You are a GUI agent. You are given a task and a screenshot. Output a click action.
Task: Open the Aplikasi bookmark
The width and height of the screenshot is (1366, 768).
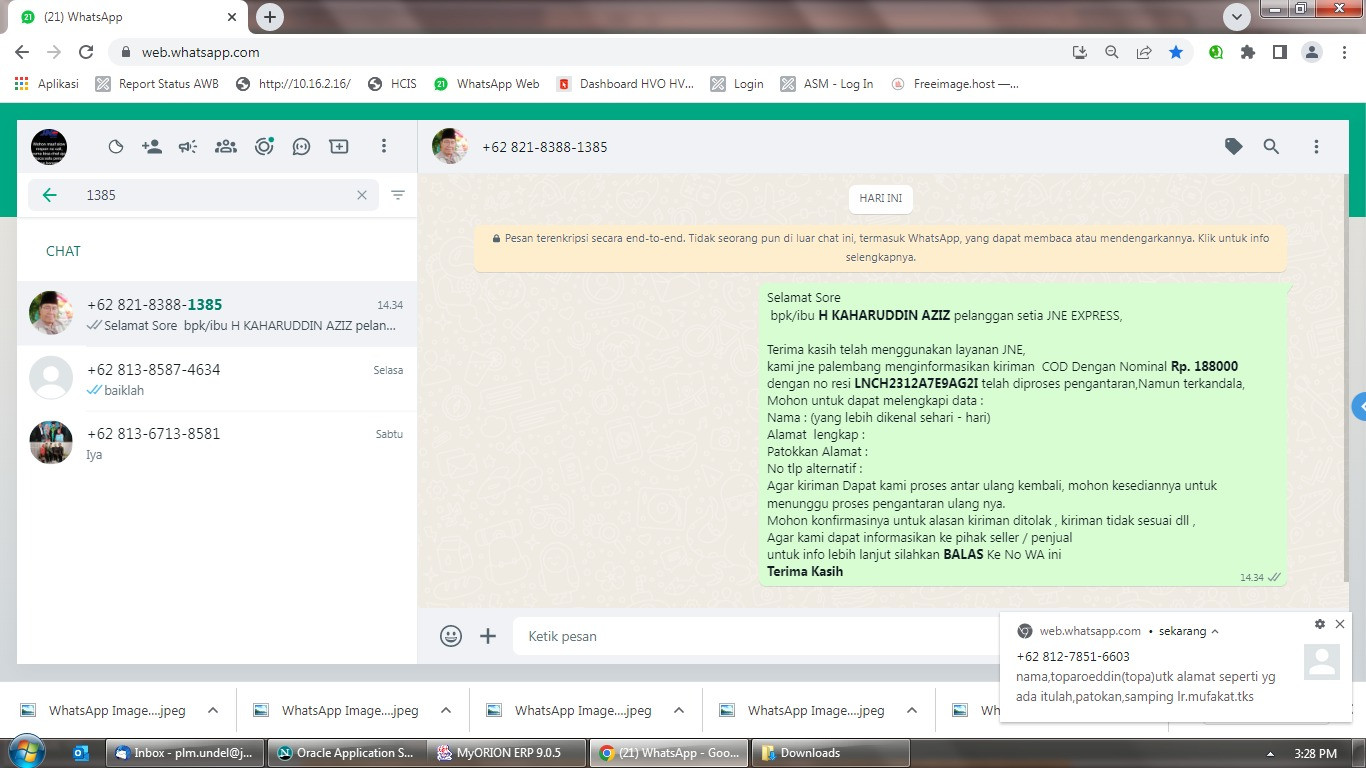click(x=47, y=84)
